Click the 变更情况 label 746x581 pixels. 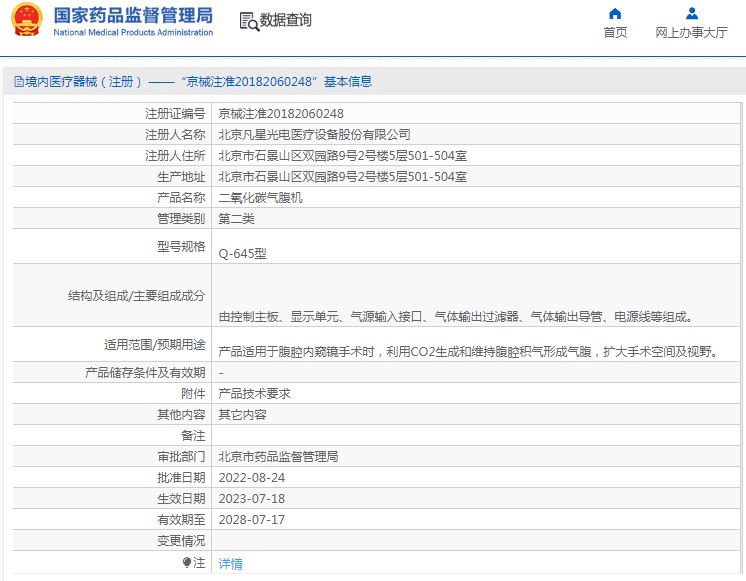coord(181,540)
